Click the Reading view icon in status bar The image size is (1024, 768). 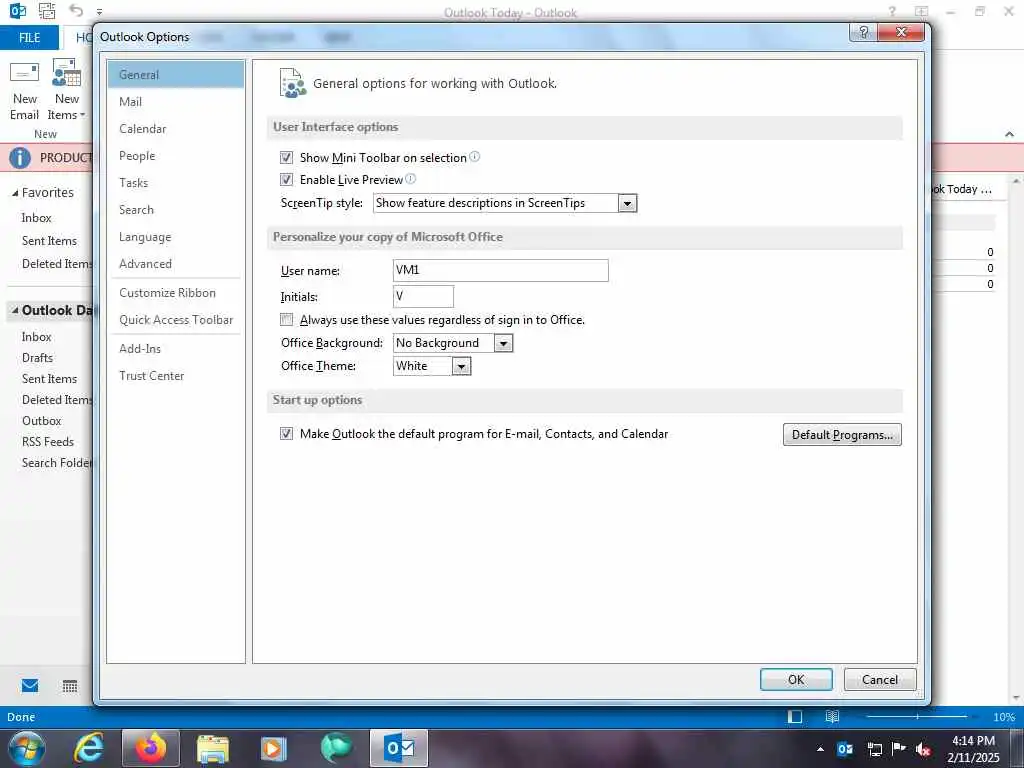pyautogui.click(x=832, y=716)
